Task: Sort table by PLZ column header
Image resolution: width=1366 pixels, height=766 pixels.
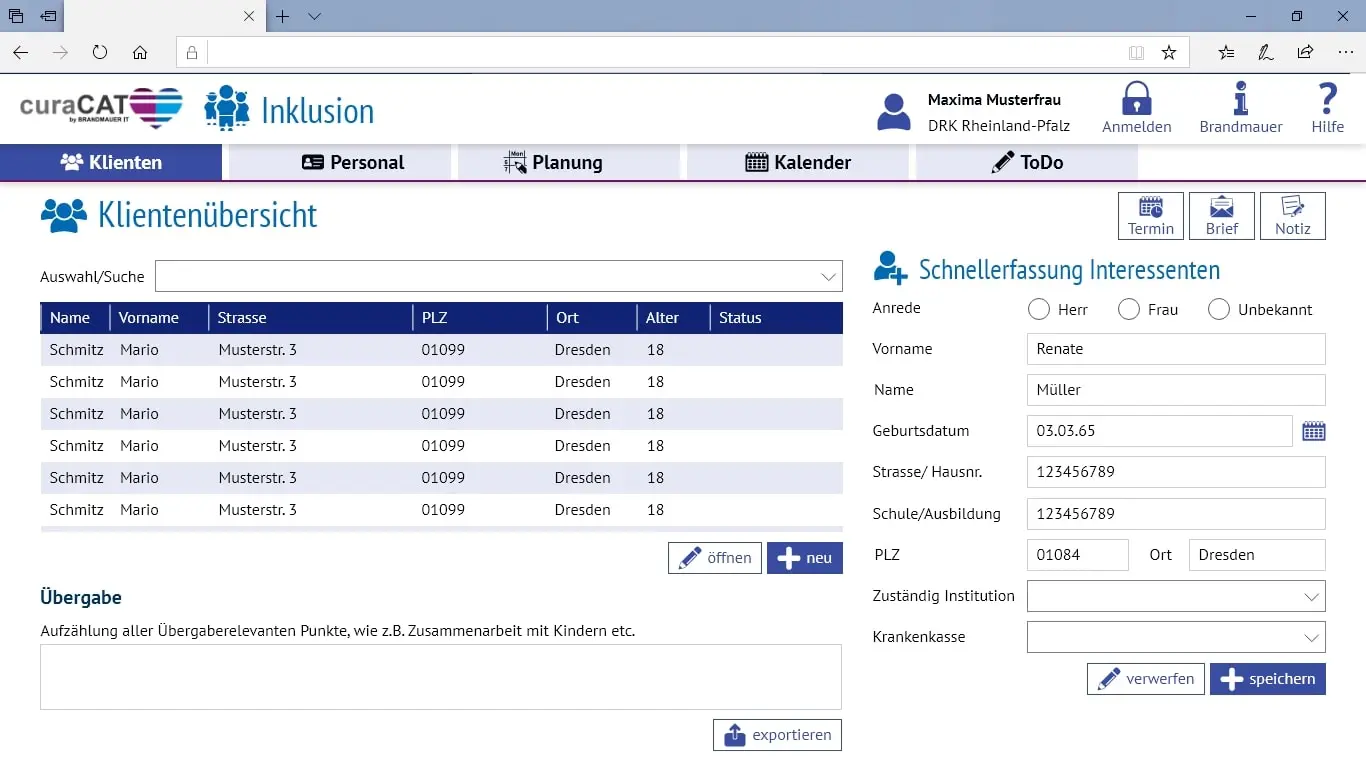Action: [x=479, y=318]
